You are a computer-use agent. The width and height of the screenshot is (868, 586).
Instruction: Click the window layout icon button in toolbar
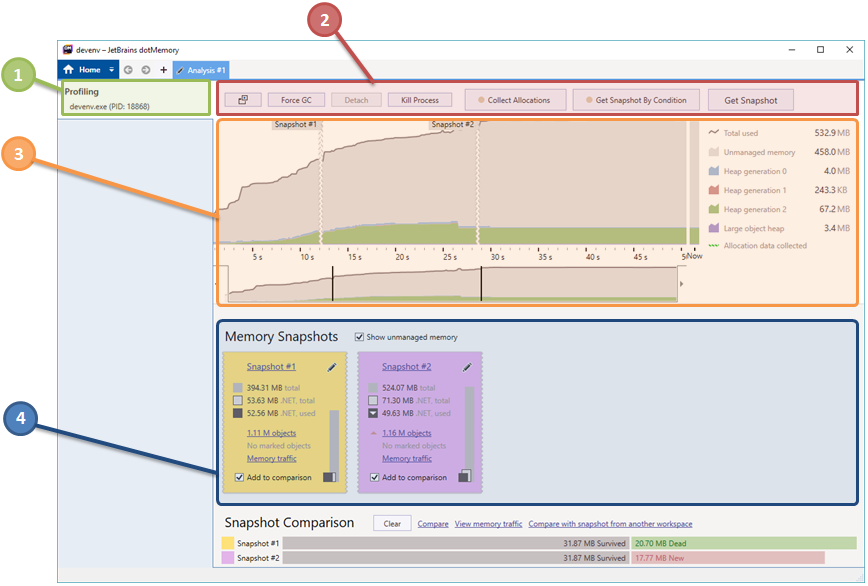242,100
